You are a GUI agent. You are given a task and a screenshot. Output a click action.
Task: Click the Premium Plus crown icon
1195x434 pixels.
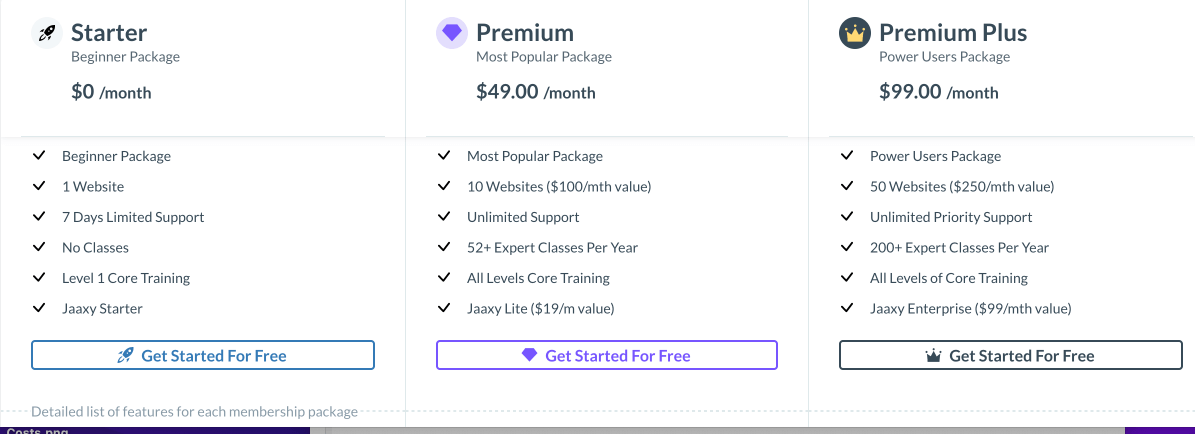[x=854, y=34]
